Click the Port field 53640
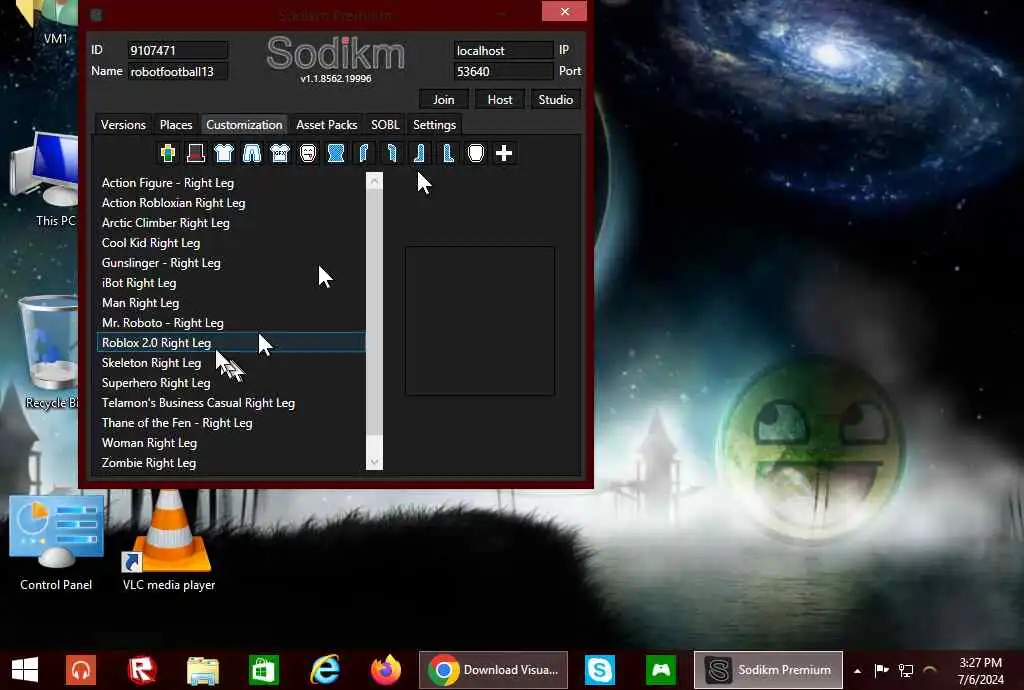Viewport: 1024px width, 690px height. coord(504,71)
